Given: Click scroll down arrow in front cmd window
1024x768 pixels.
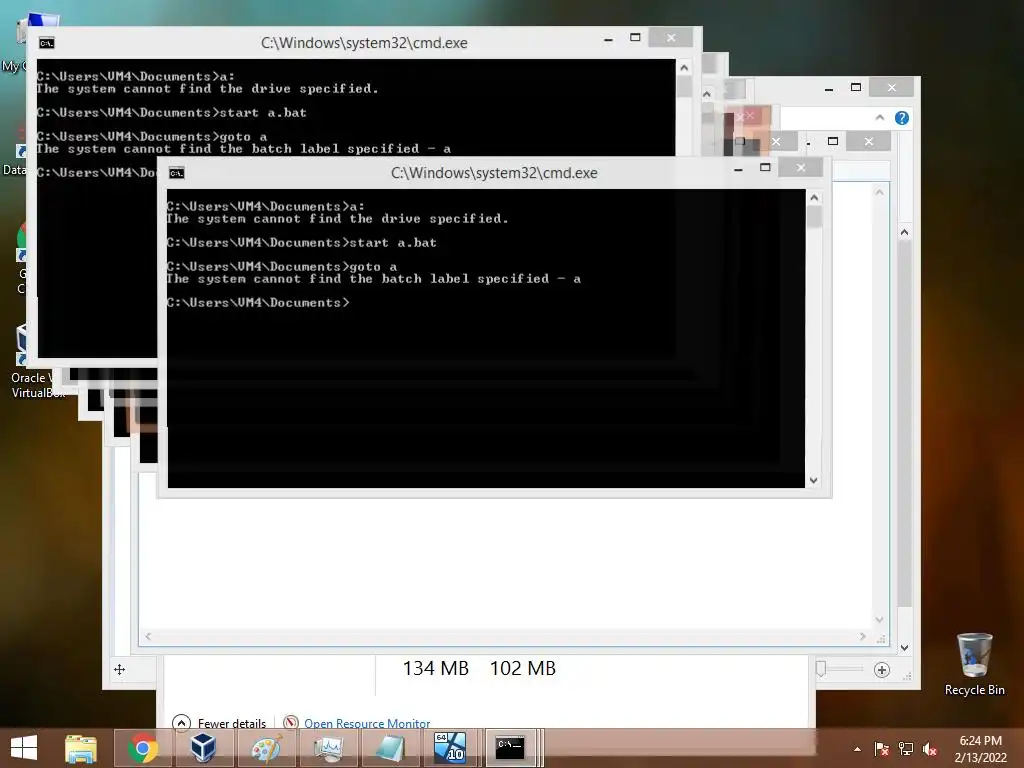Looking at the screenshot, I should 814,480.
